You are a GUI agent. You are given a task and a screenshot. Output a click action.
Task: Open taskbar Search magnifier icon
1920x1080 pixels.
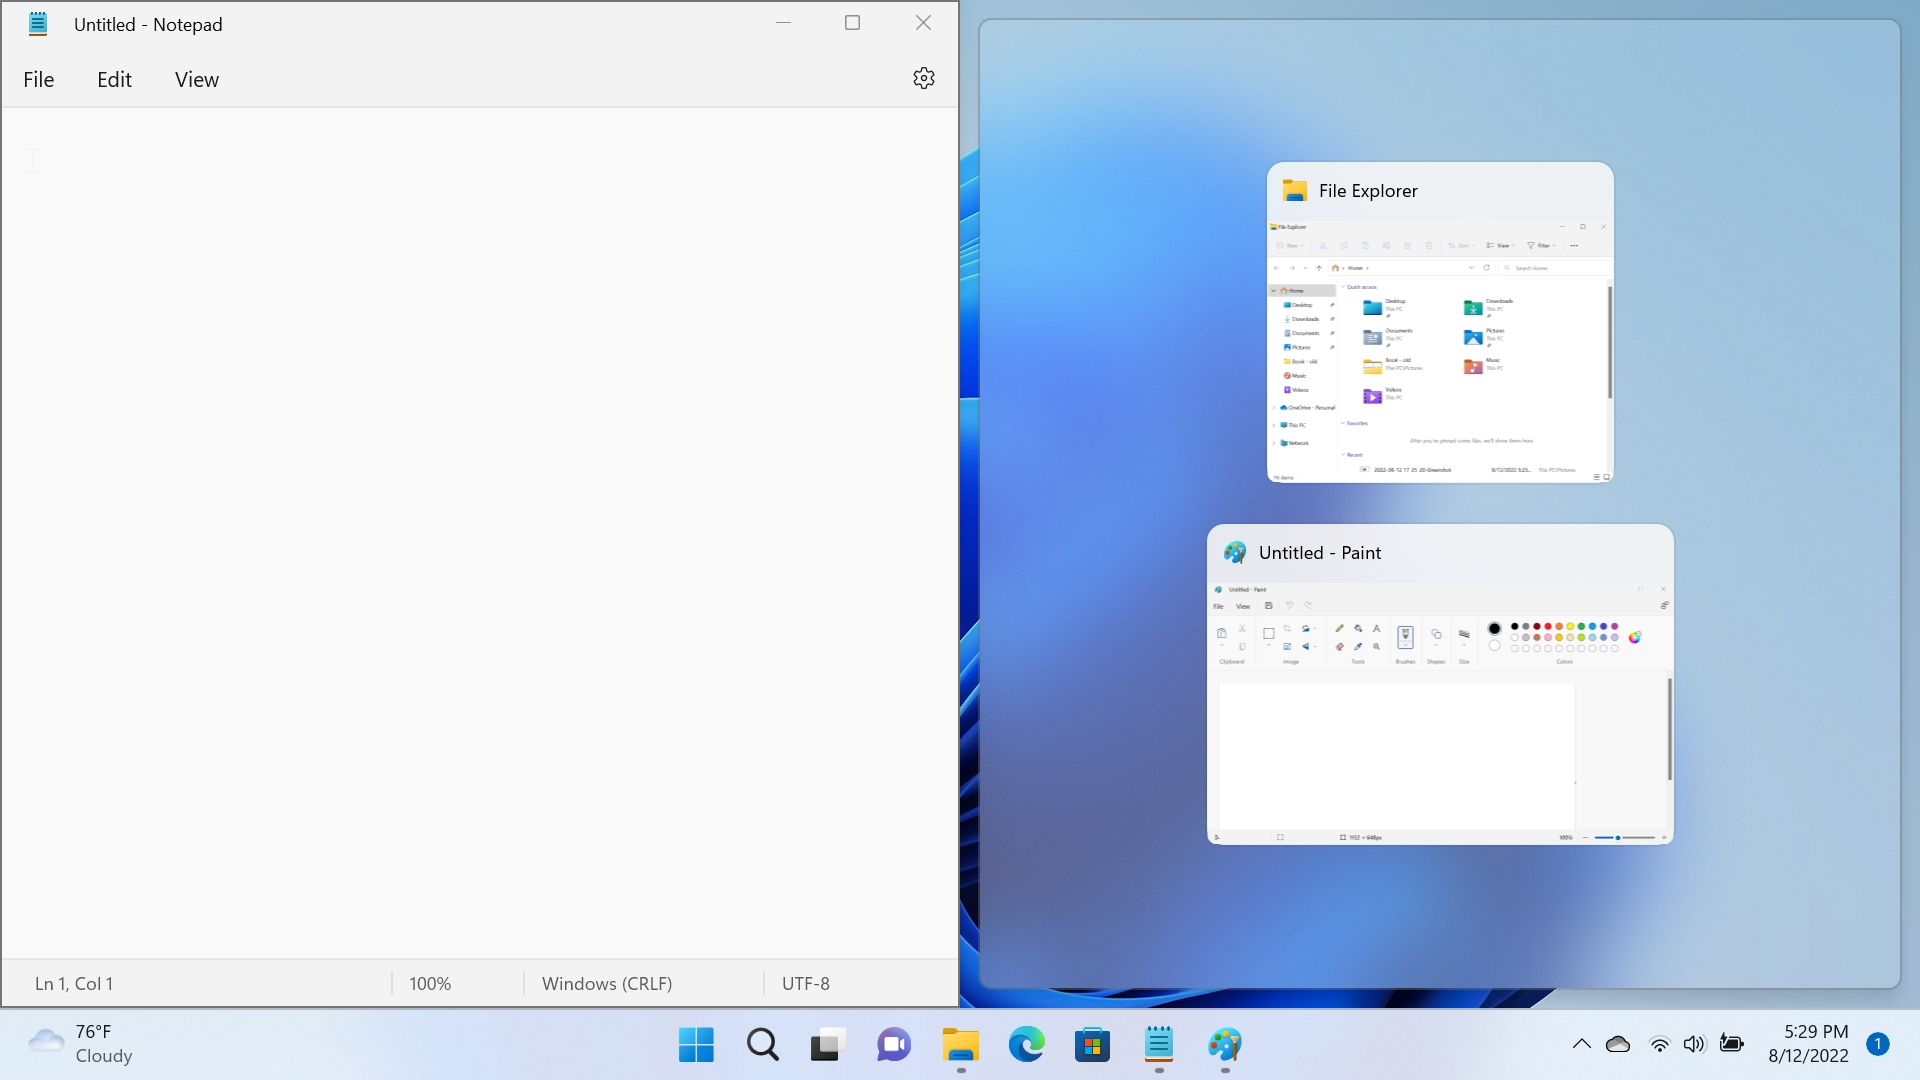(x=762, y=1045)
